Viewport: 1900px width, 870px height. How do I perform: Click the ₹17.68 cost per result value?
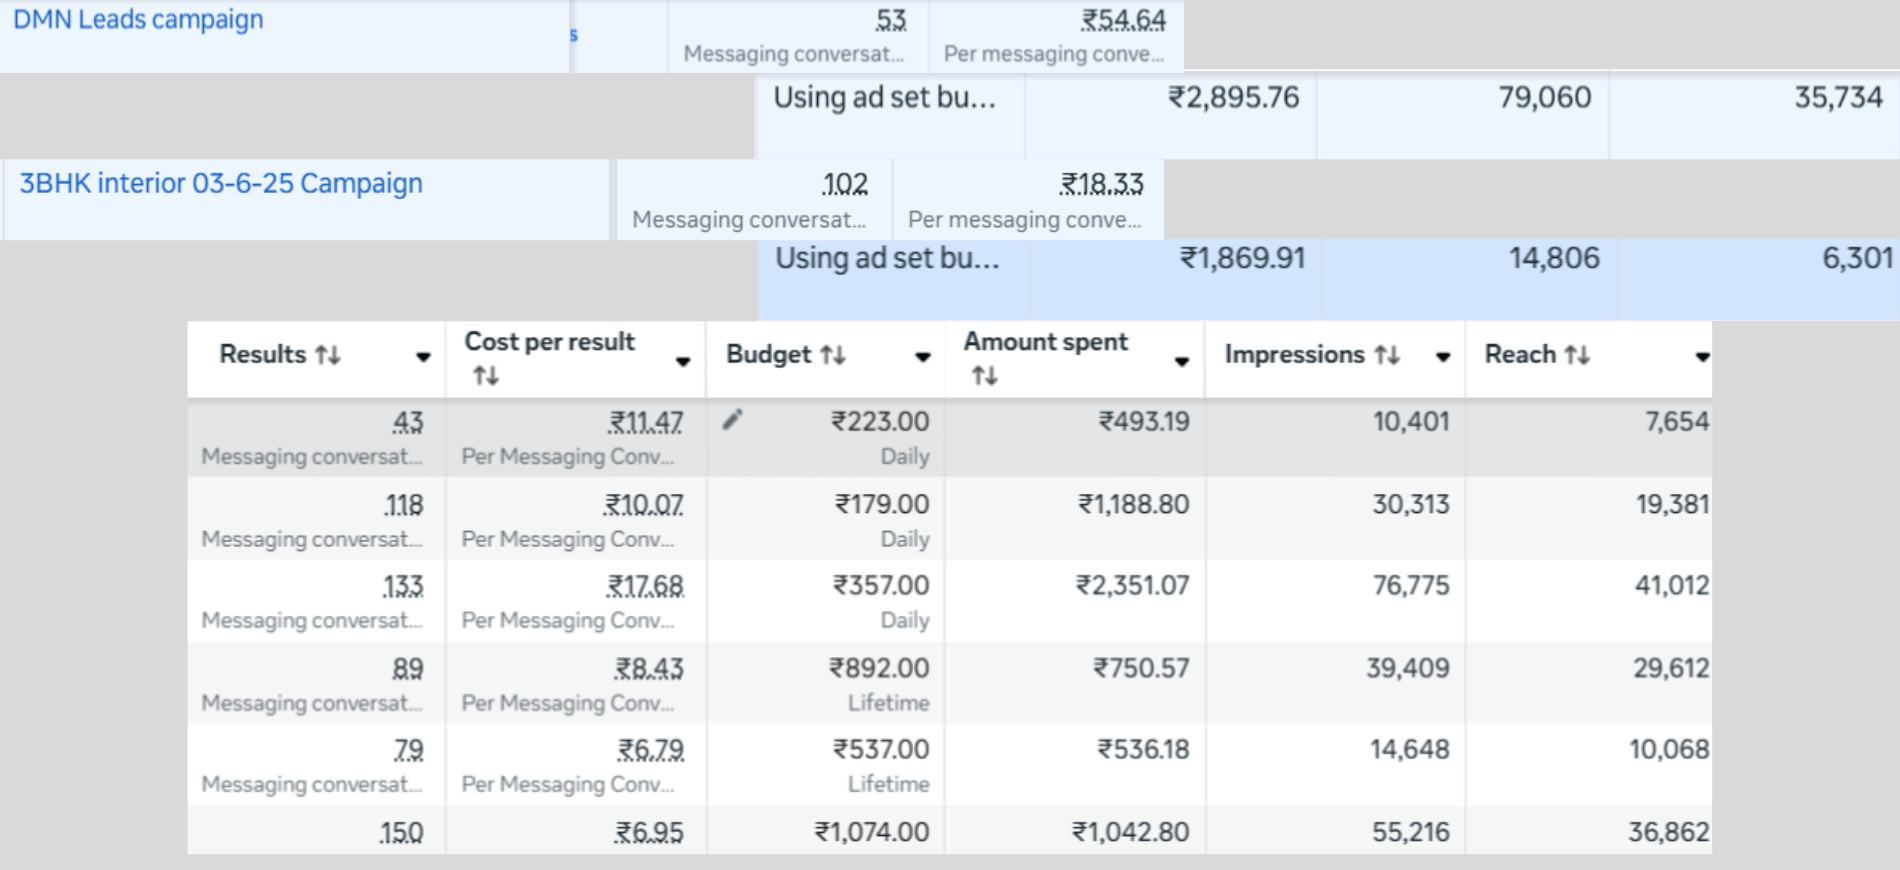(645, 587)
